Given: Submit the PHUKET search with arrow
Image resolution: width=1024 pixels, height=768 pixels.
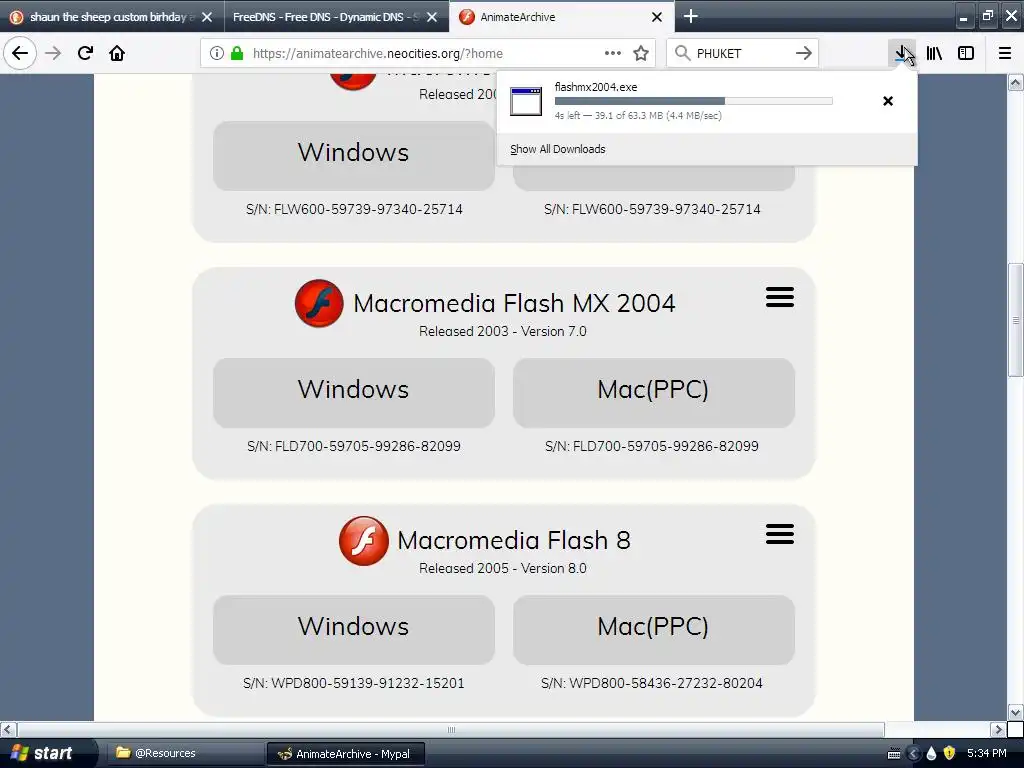Looking at the screenshot, I should point(804,53).
